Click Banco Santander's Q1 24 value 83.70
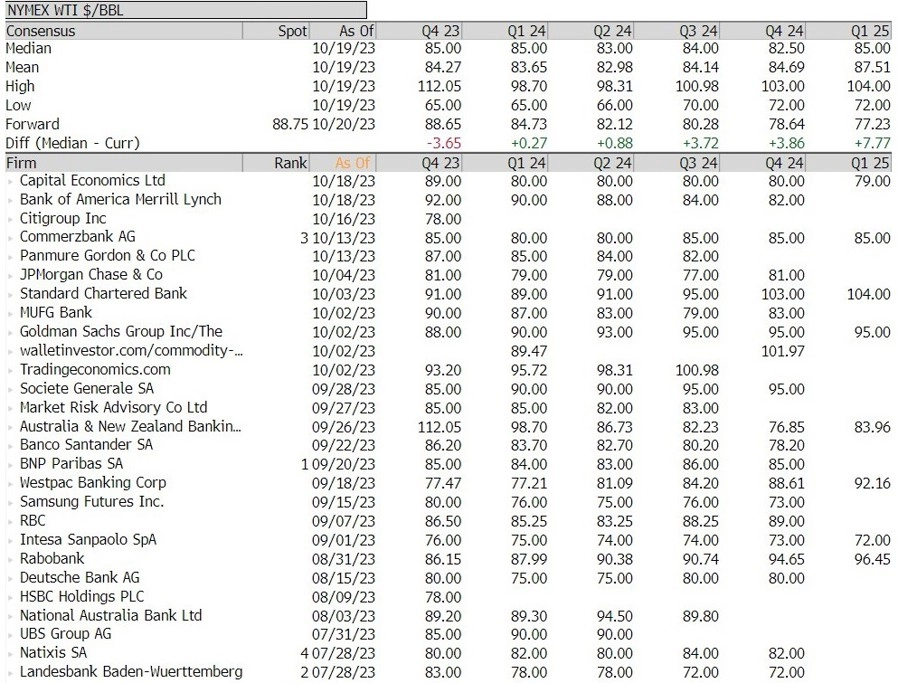898x683 pixels. (529, 445)
